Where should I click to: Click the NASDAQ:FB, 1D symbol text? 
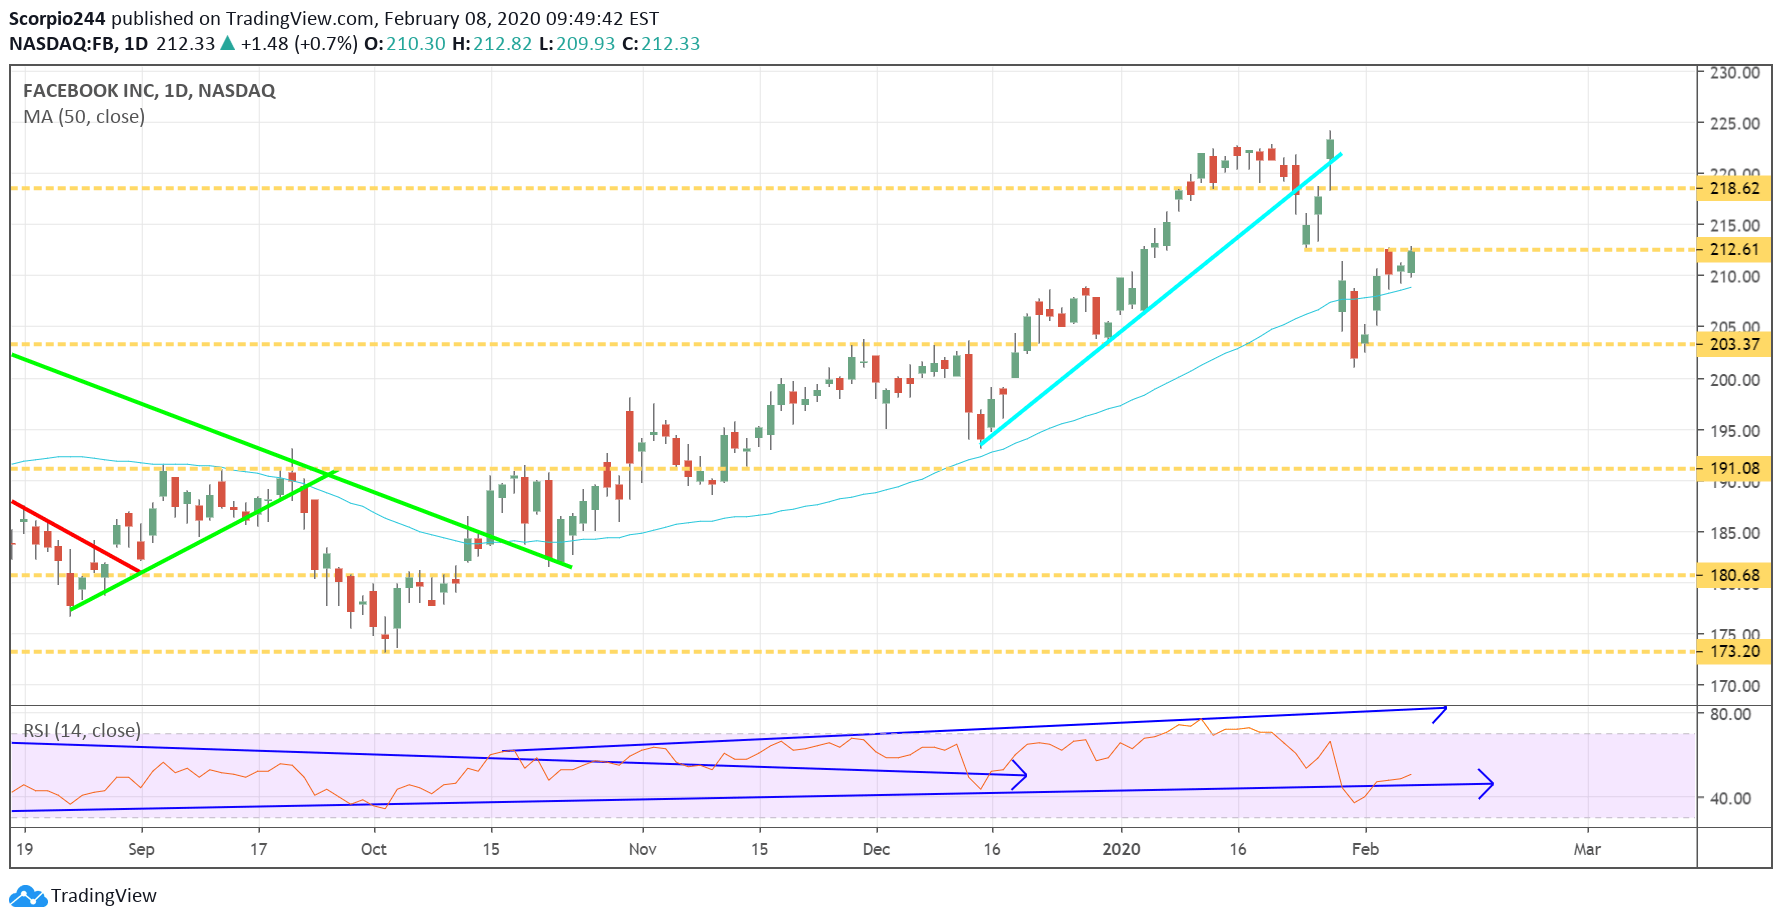coord(78,44)
